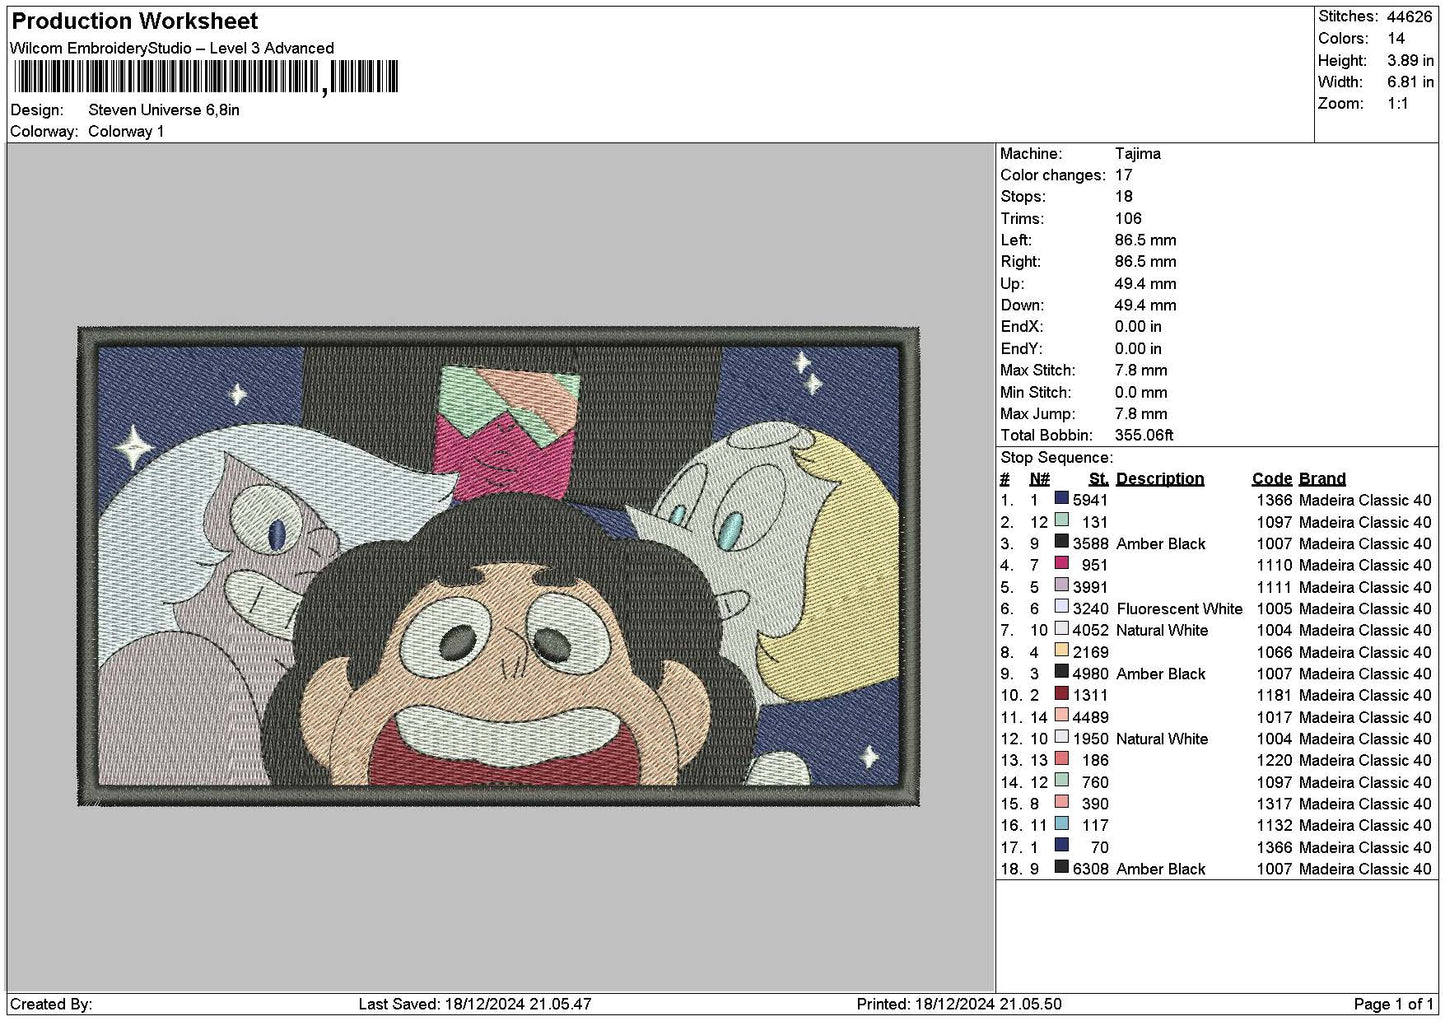
Task: Select the Brand column header
Action: point(1322,479)
